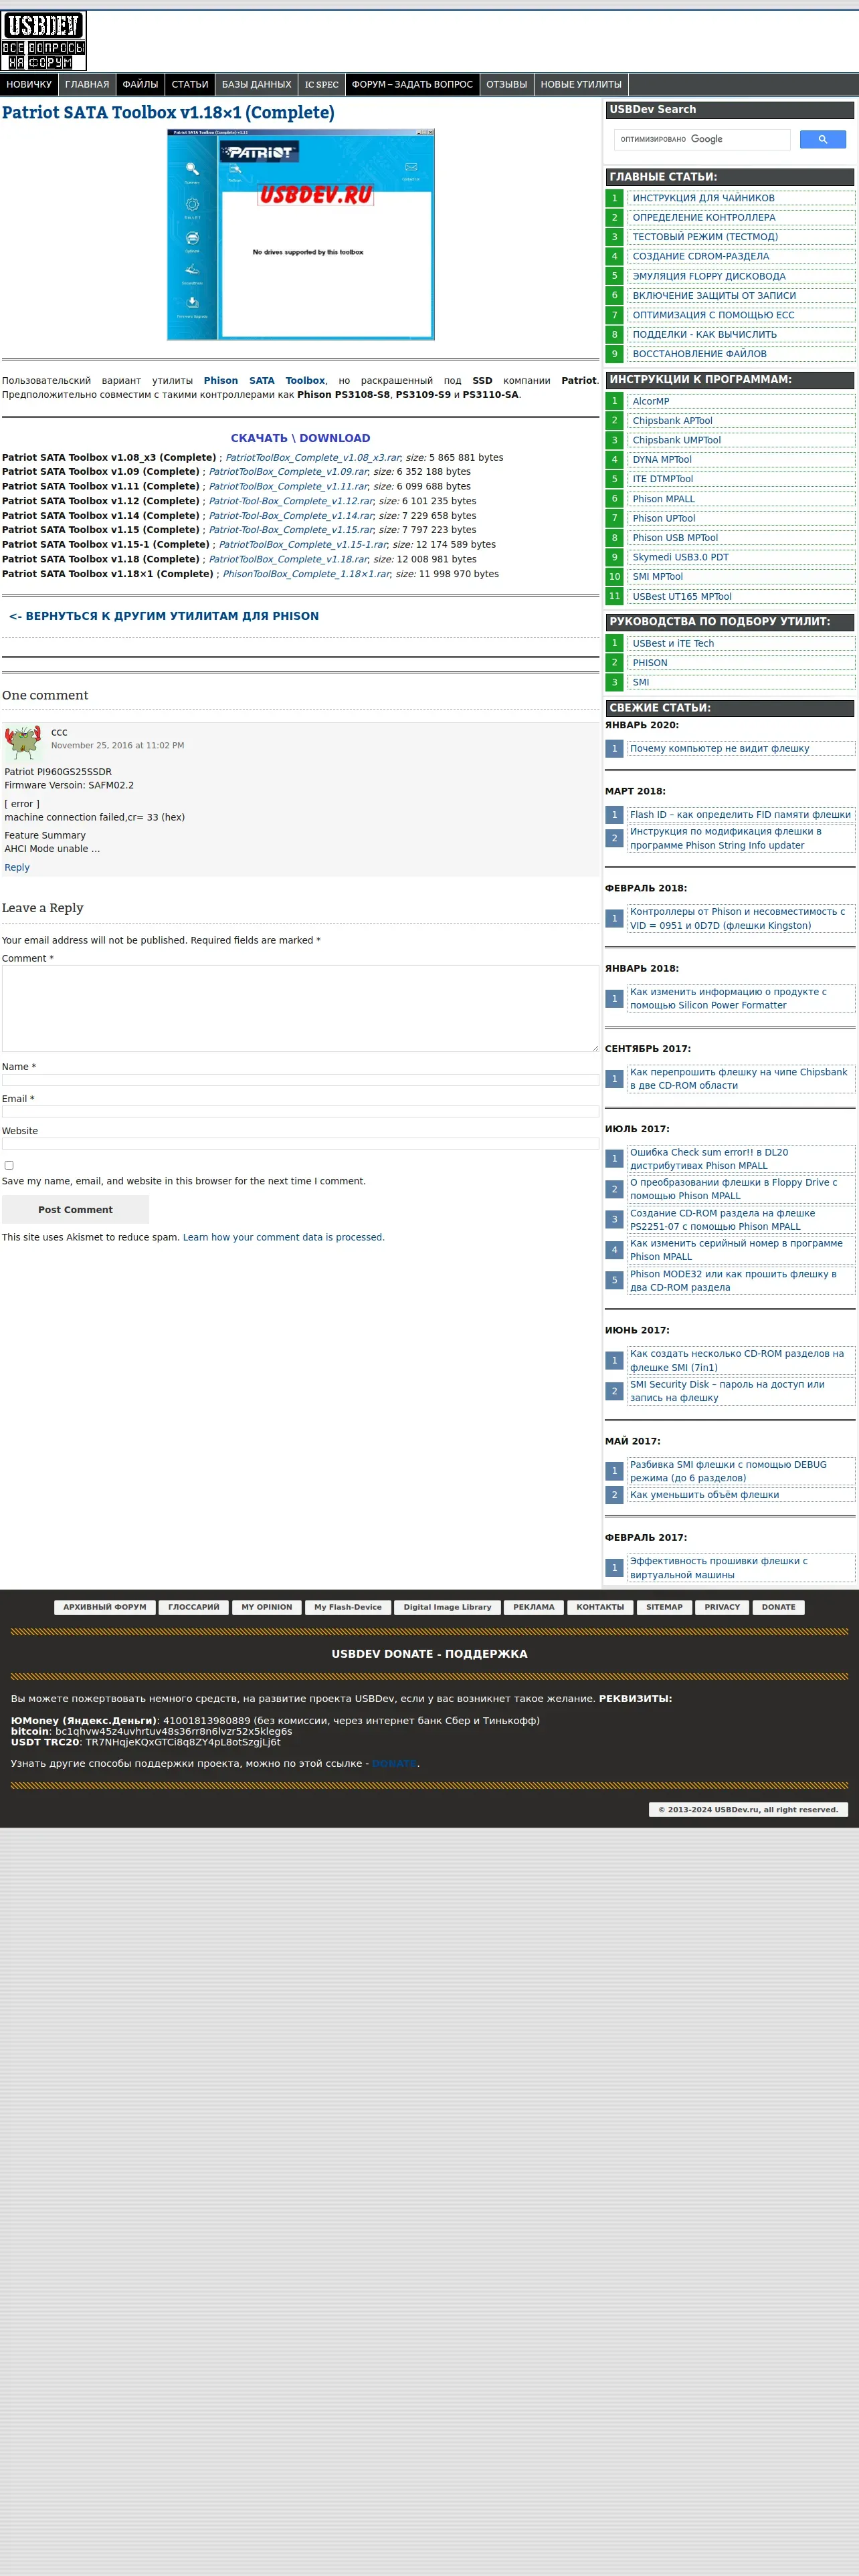Viewport: 859px width, 2576px height.
Task: Click the ОТЗЫВЫ navigation item
Action: coord(506,85)
